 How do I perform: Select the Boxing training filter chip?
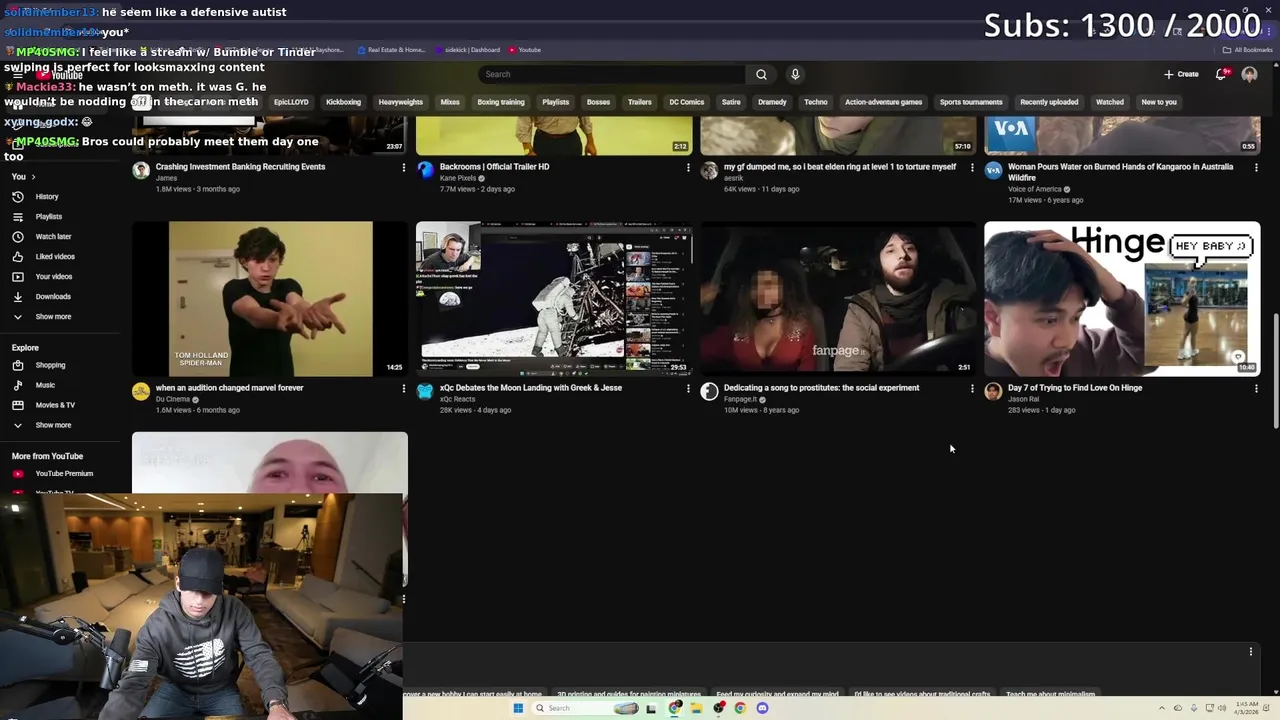pos(501,102)
